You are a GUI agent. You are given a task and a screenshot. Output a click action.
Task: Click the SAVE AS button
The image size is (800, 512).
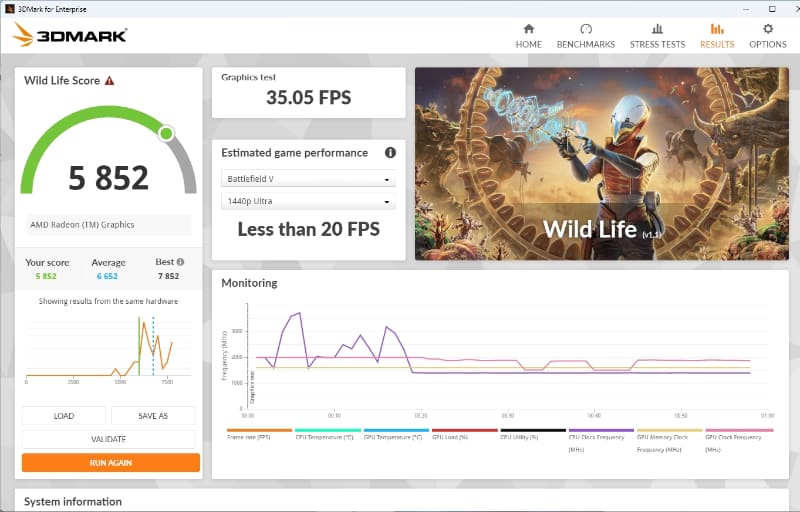pos(153,416)
